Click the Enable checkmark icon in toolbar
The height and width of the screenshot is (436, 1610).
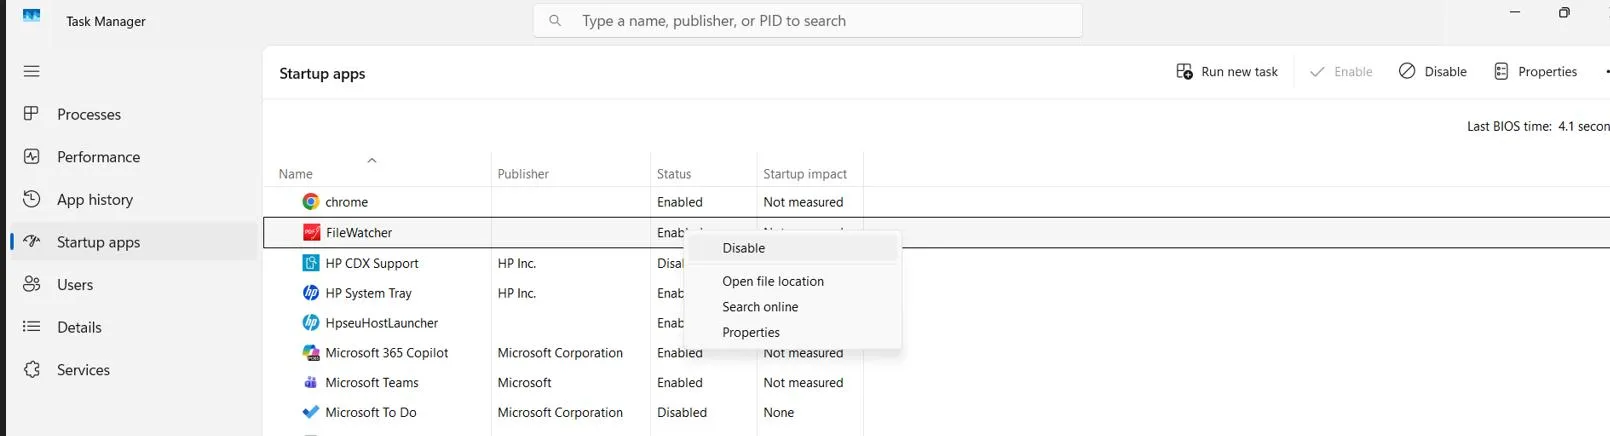click(x=1317, y=71)
